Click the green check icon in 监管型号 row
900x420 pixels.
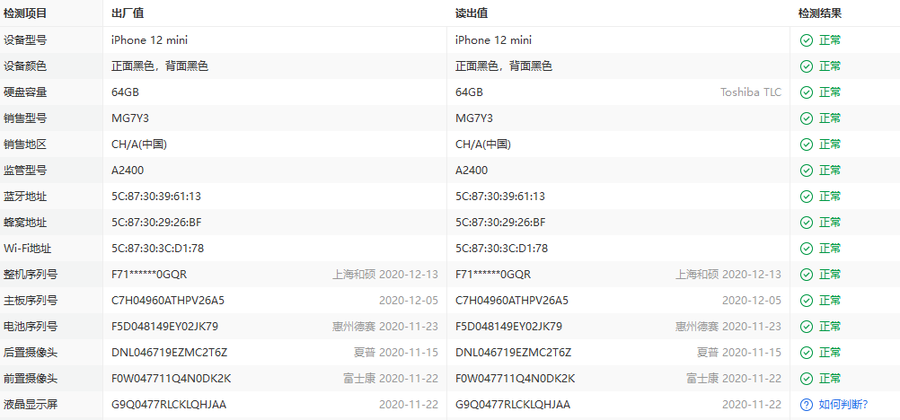(806, 170)
